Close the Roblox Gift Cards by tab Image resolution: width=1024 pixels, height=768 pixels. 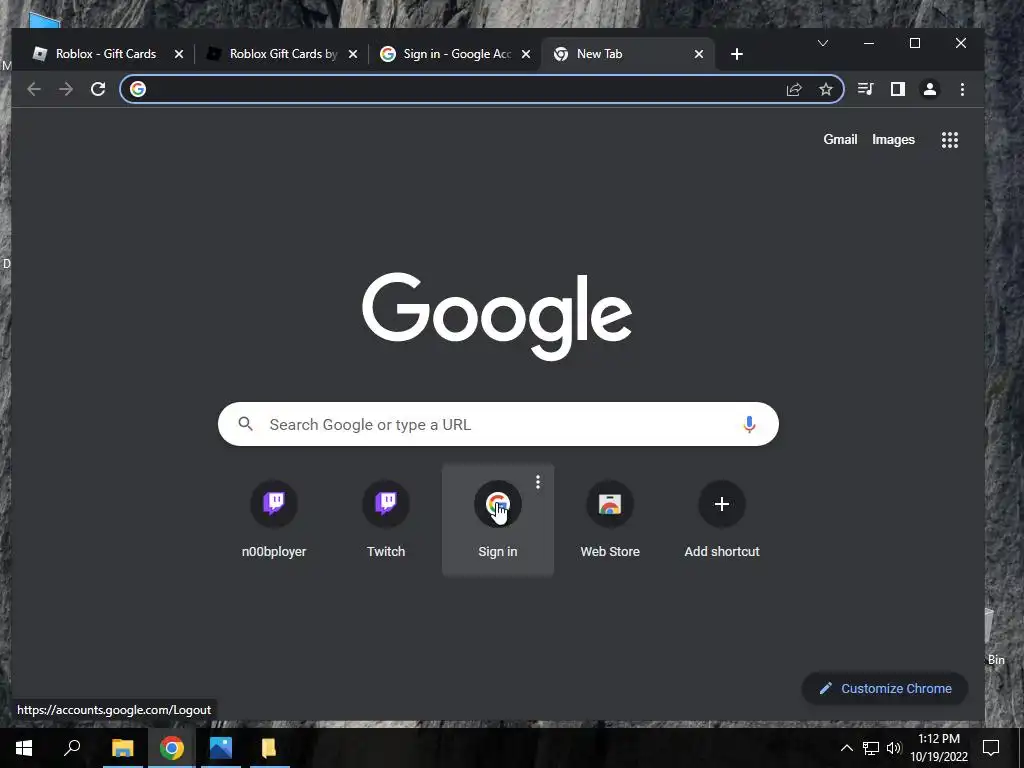pos(353,54)
